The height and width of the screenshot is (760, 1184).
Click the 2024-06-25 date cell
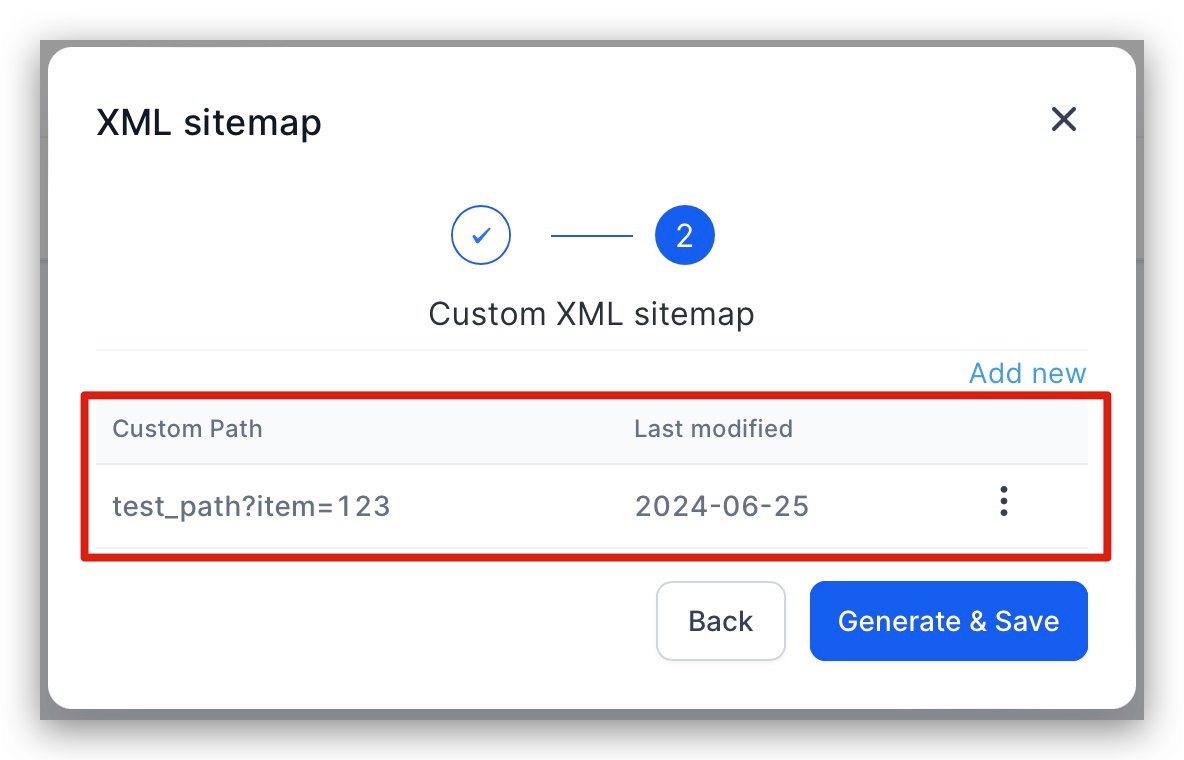(x=721, y=506)
